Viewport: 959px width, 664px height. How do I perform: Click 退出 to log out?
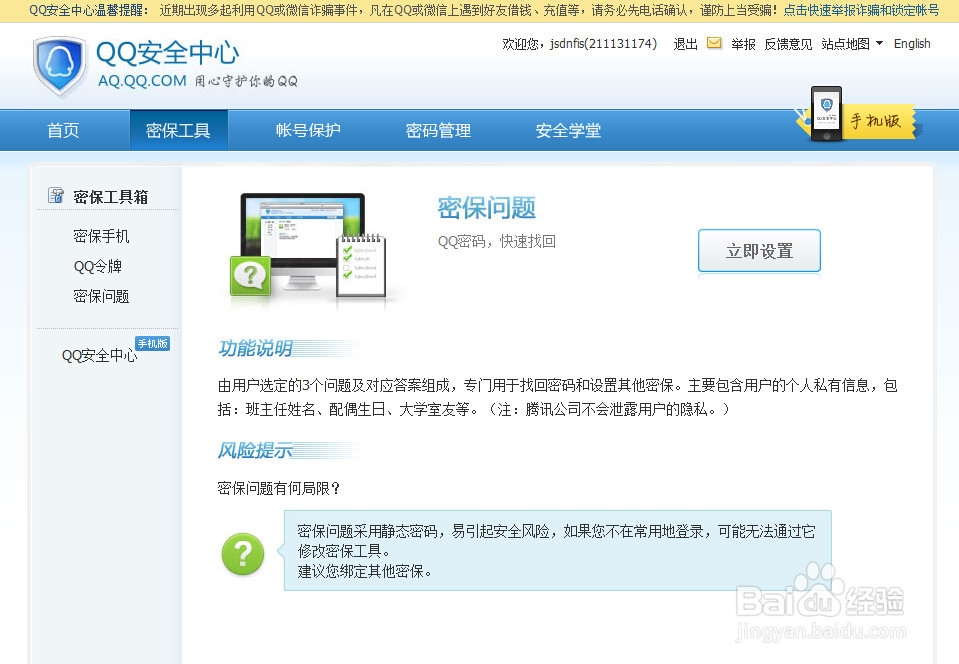point(685,44)
